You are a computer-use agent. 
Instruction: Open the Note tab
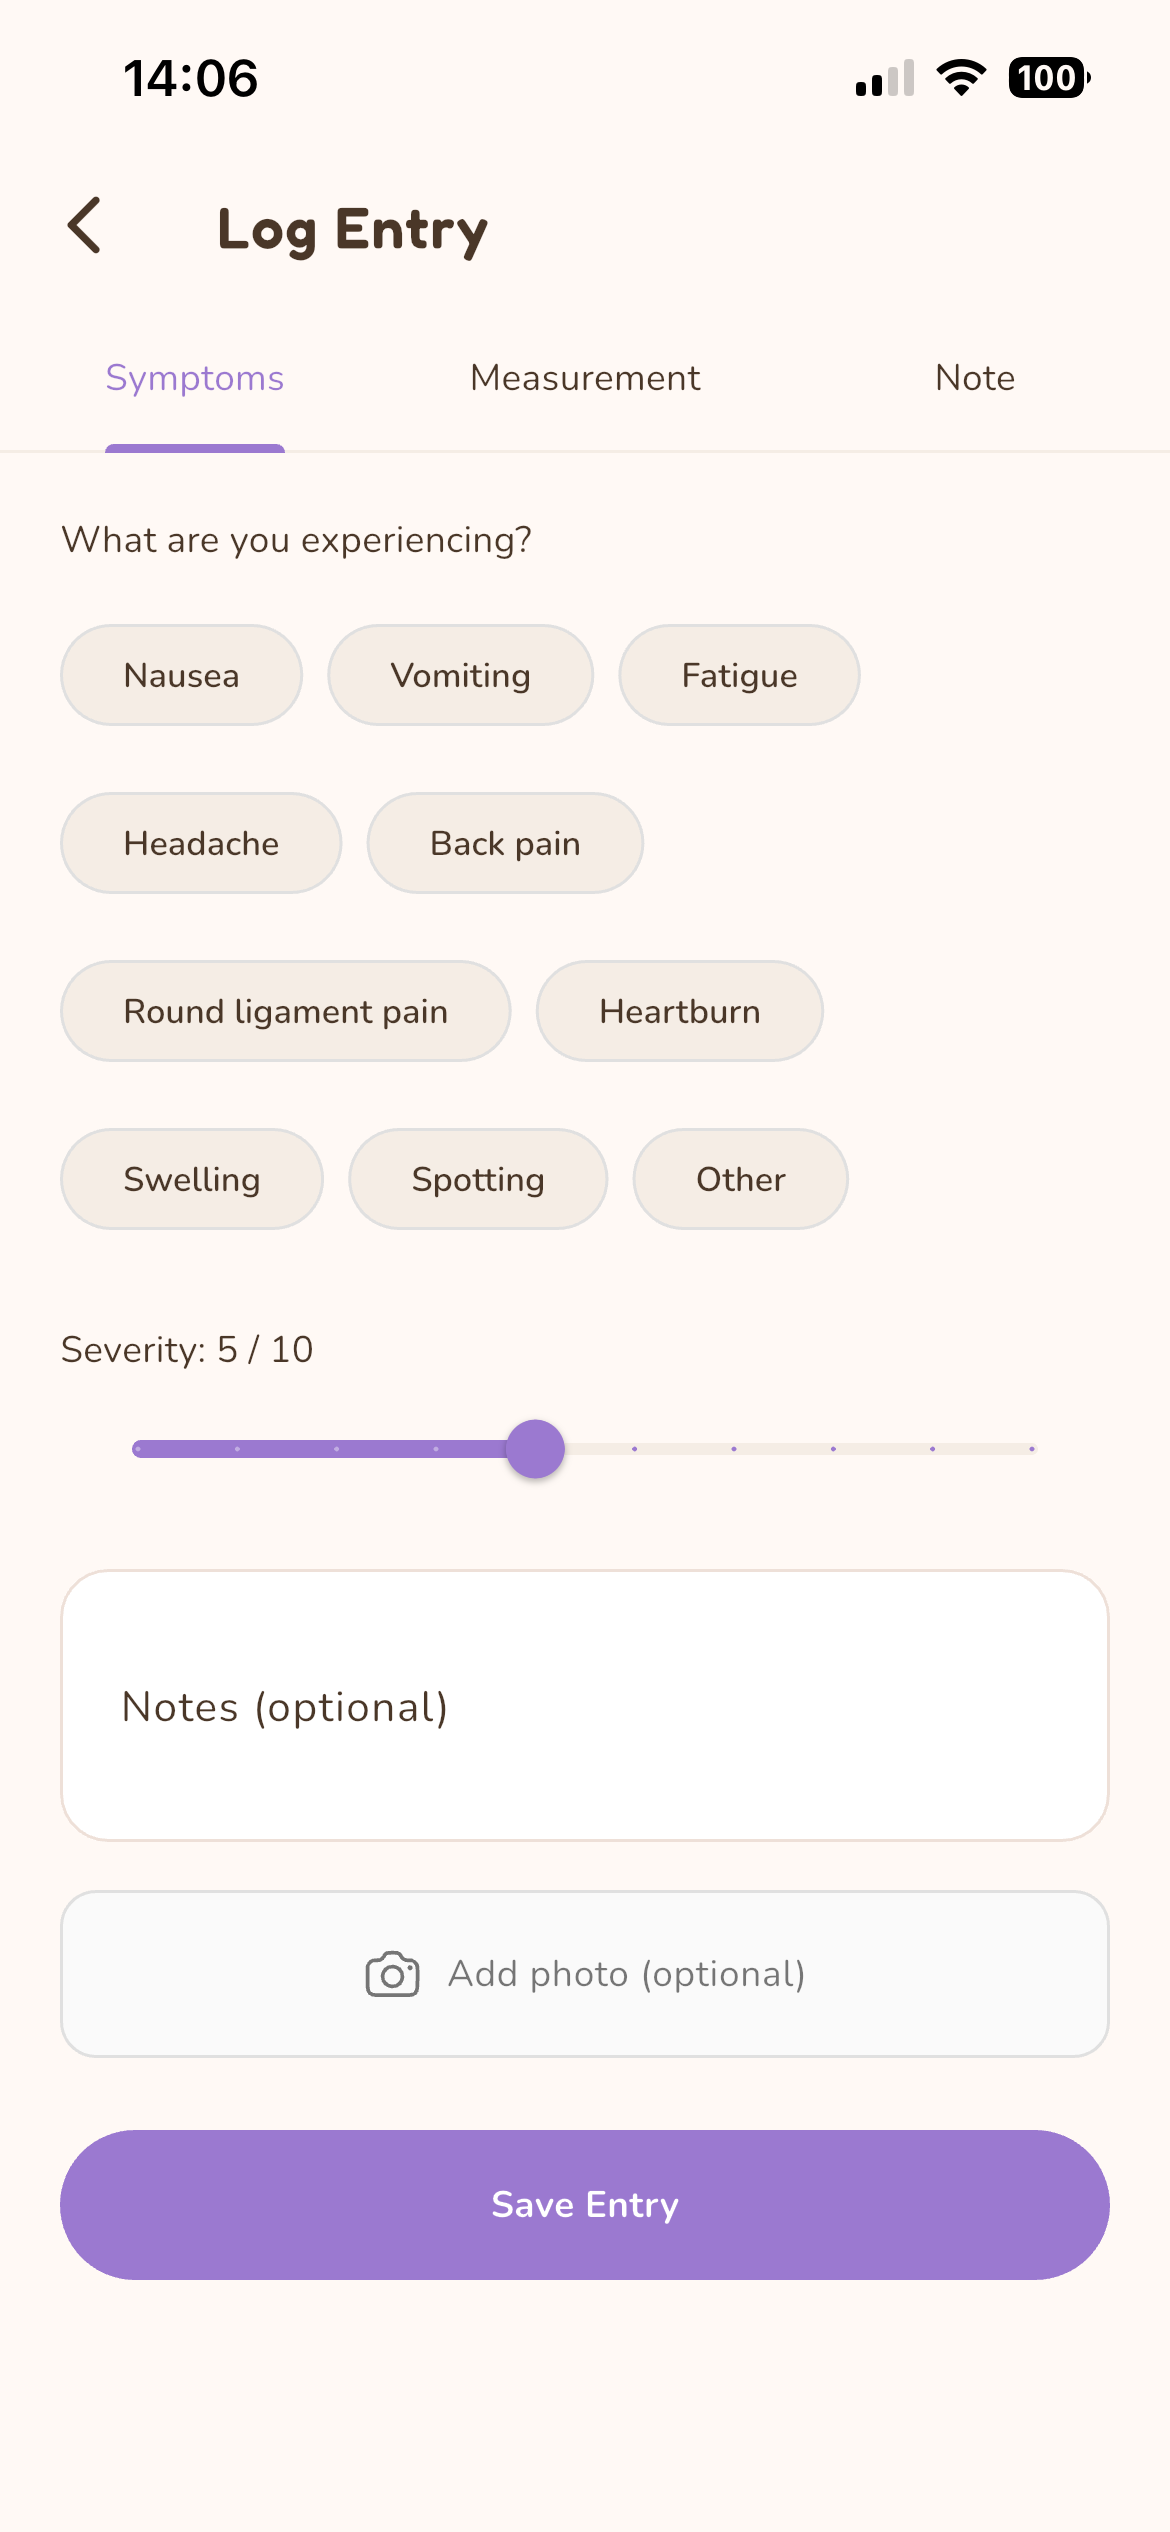click(974, 378)
